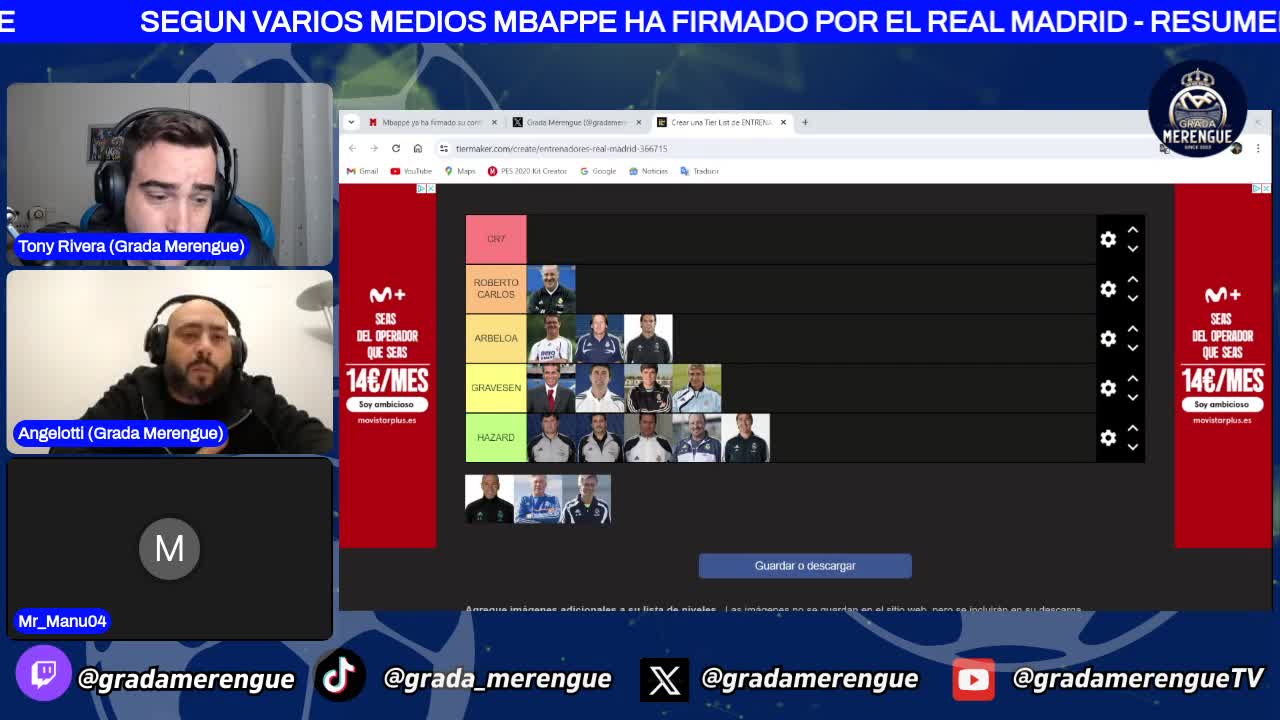
Task: Select the orange Roberto Carlos tier label
Action: coord(496,289)
